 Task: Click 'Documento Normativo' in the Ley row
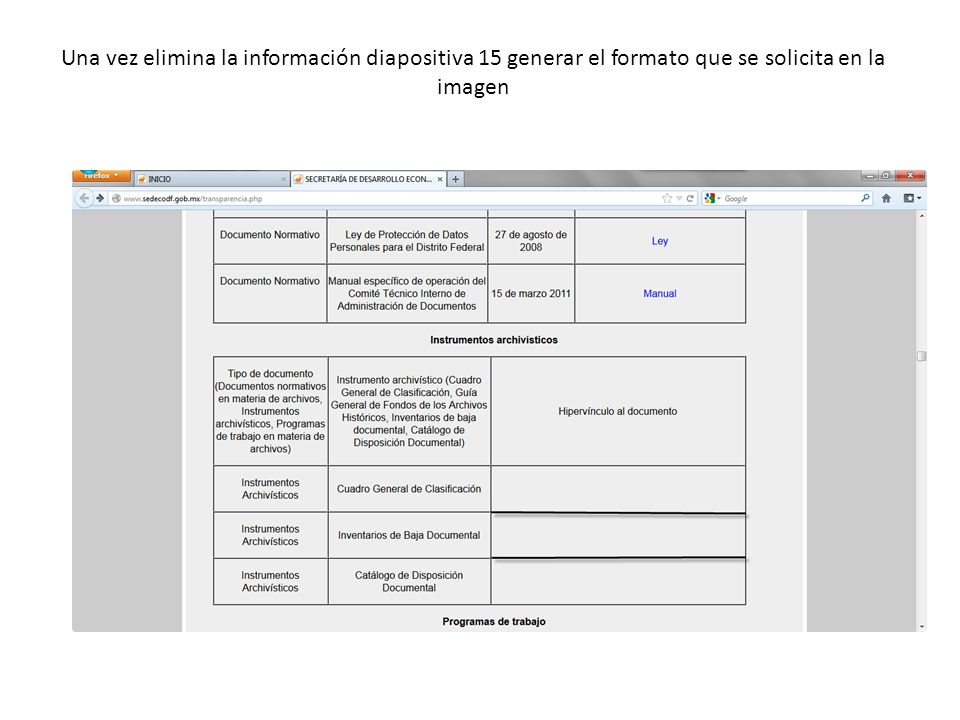click(x=270, y=235)
